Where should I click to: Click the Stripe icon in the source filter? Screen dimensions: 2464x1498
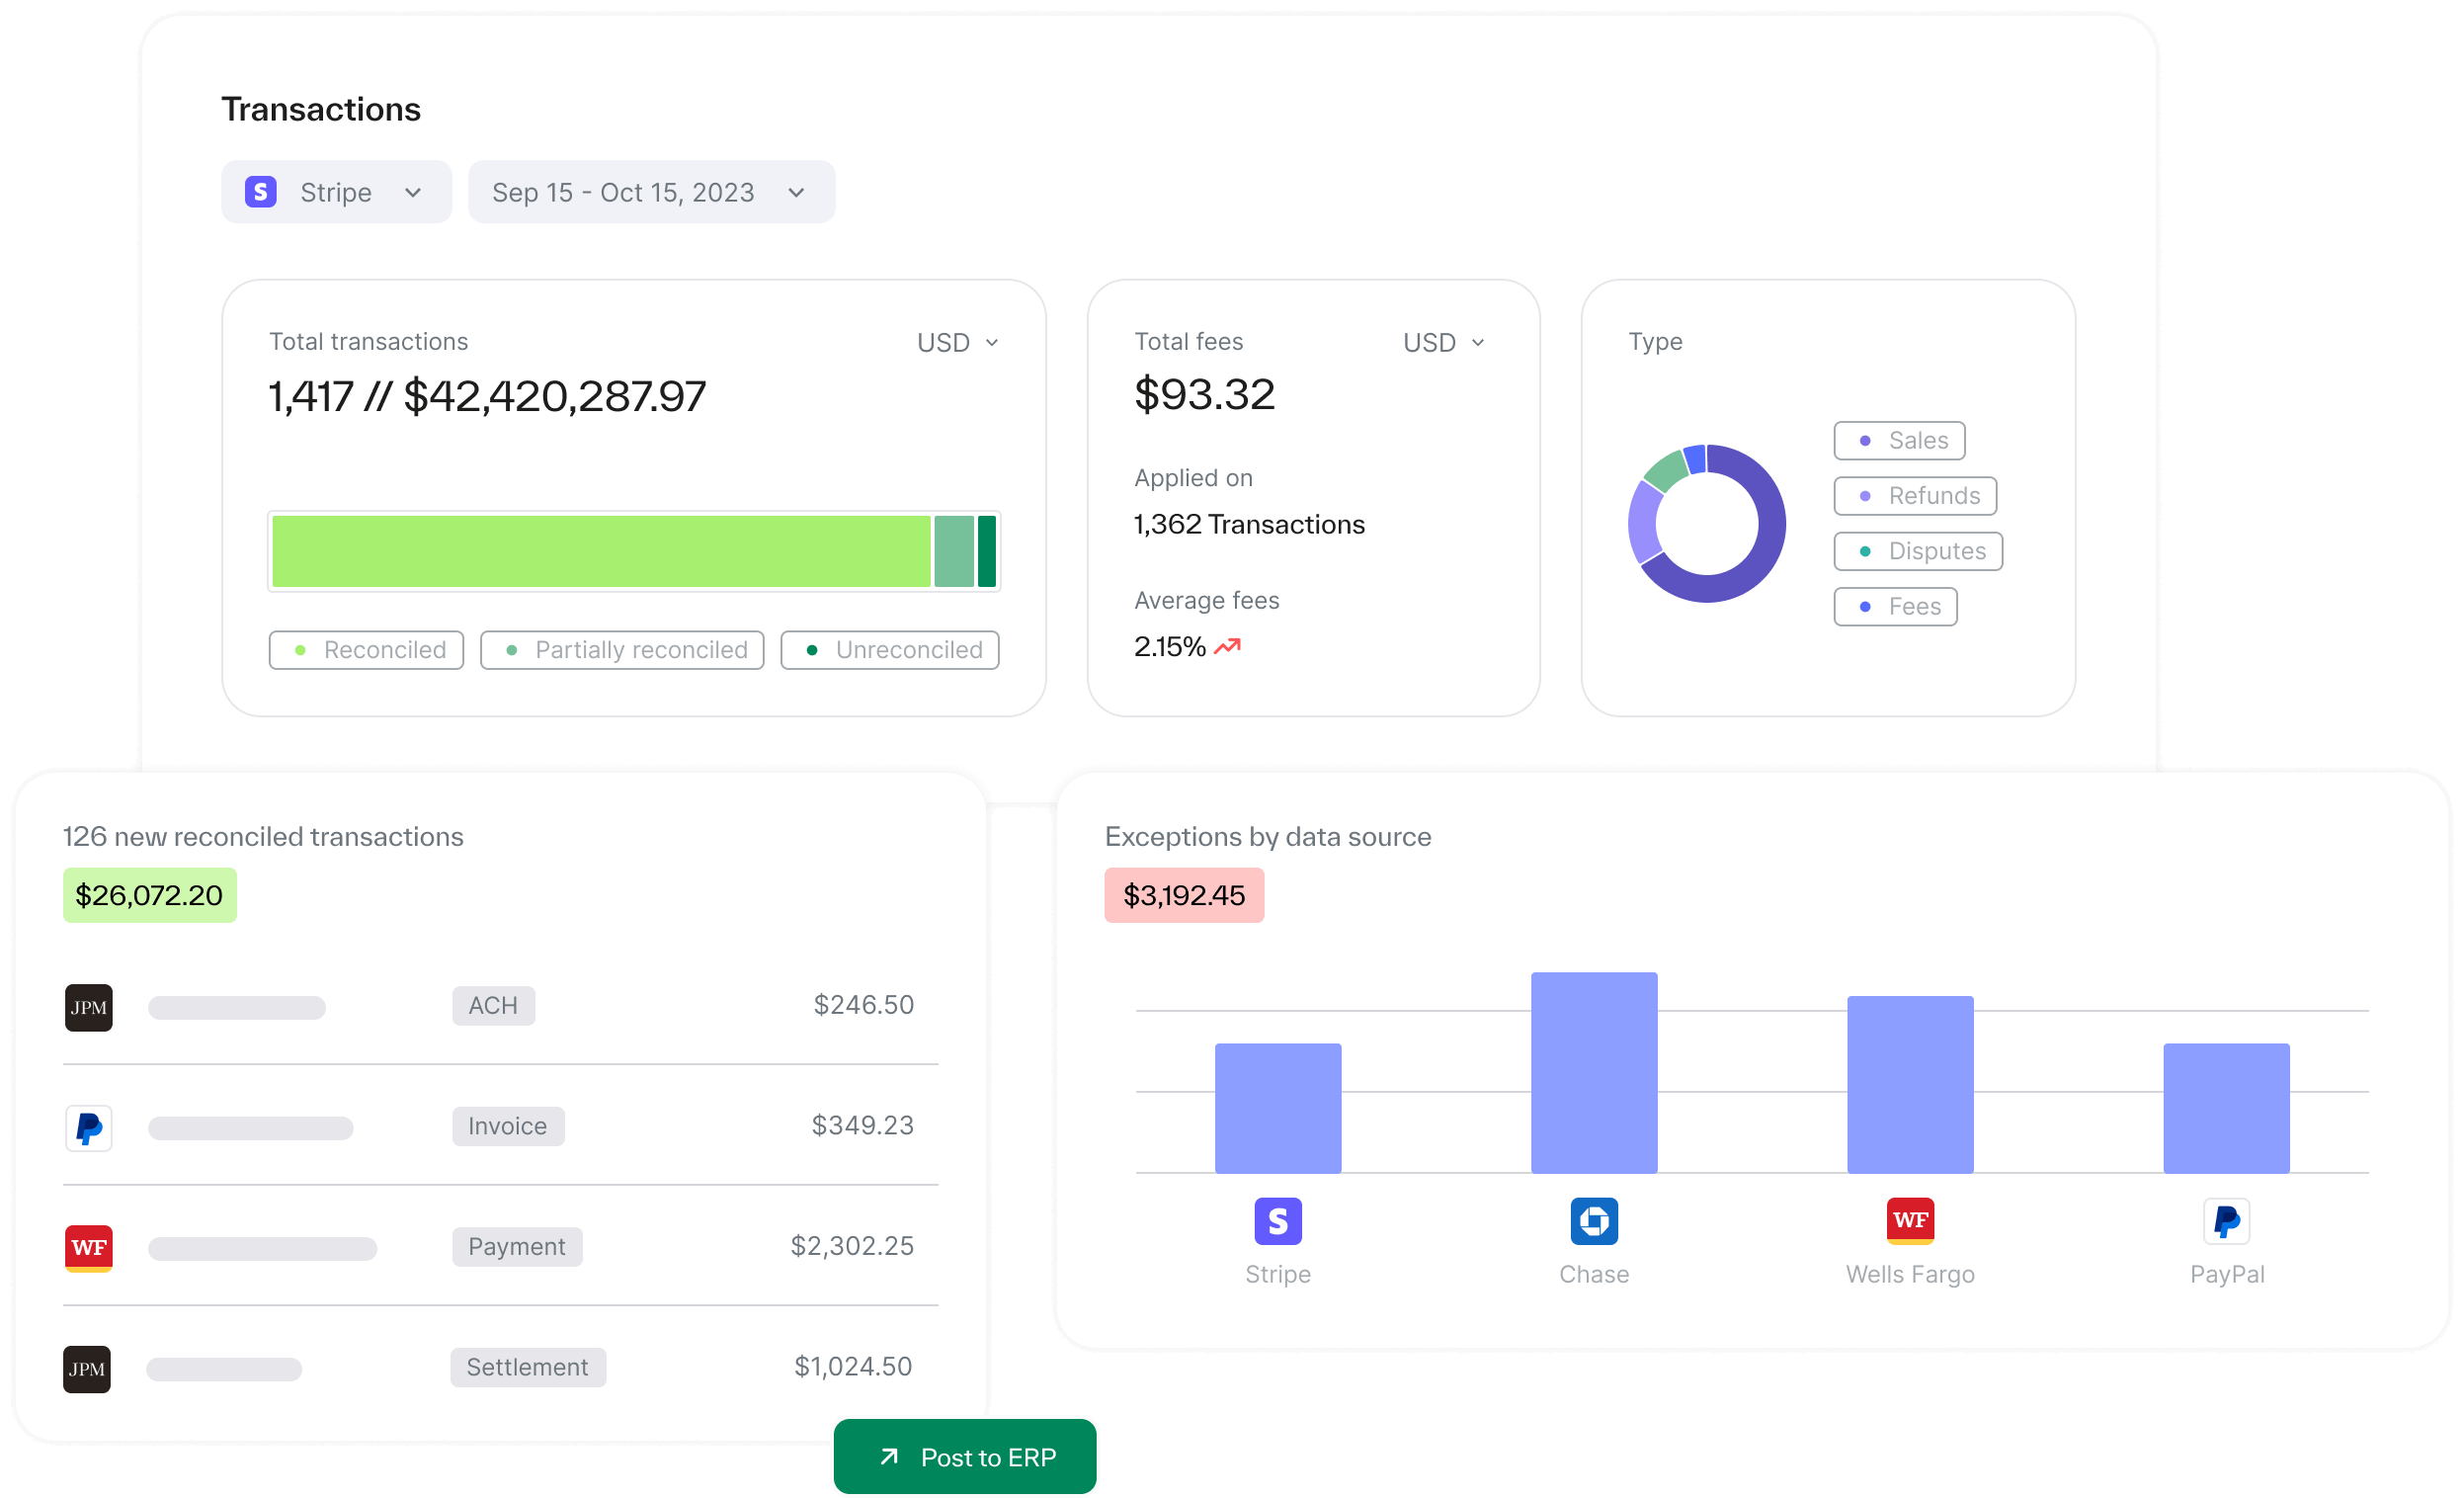pos(260,192)
